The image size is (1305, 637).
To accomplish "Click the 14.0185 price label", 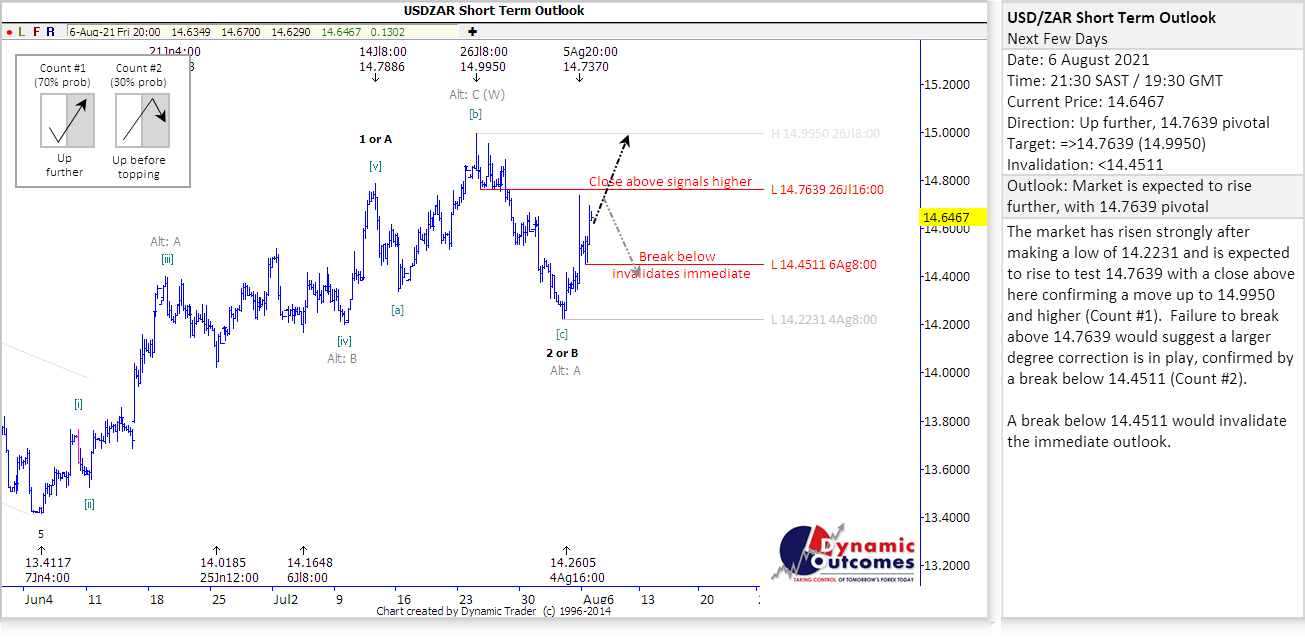I will pos(221,562).
